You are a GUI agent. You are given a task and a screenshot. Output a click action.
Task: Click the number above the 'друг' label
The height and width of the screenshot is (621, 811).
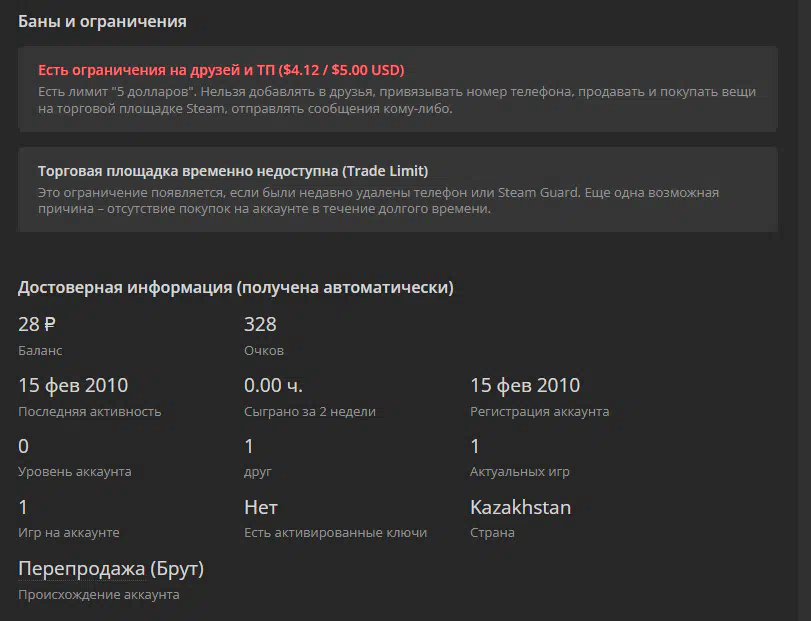coord(249,446)
